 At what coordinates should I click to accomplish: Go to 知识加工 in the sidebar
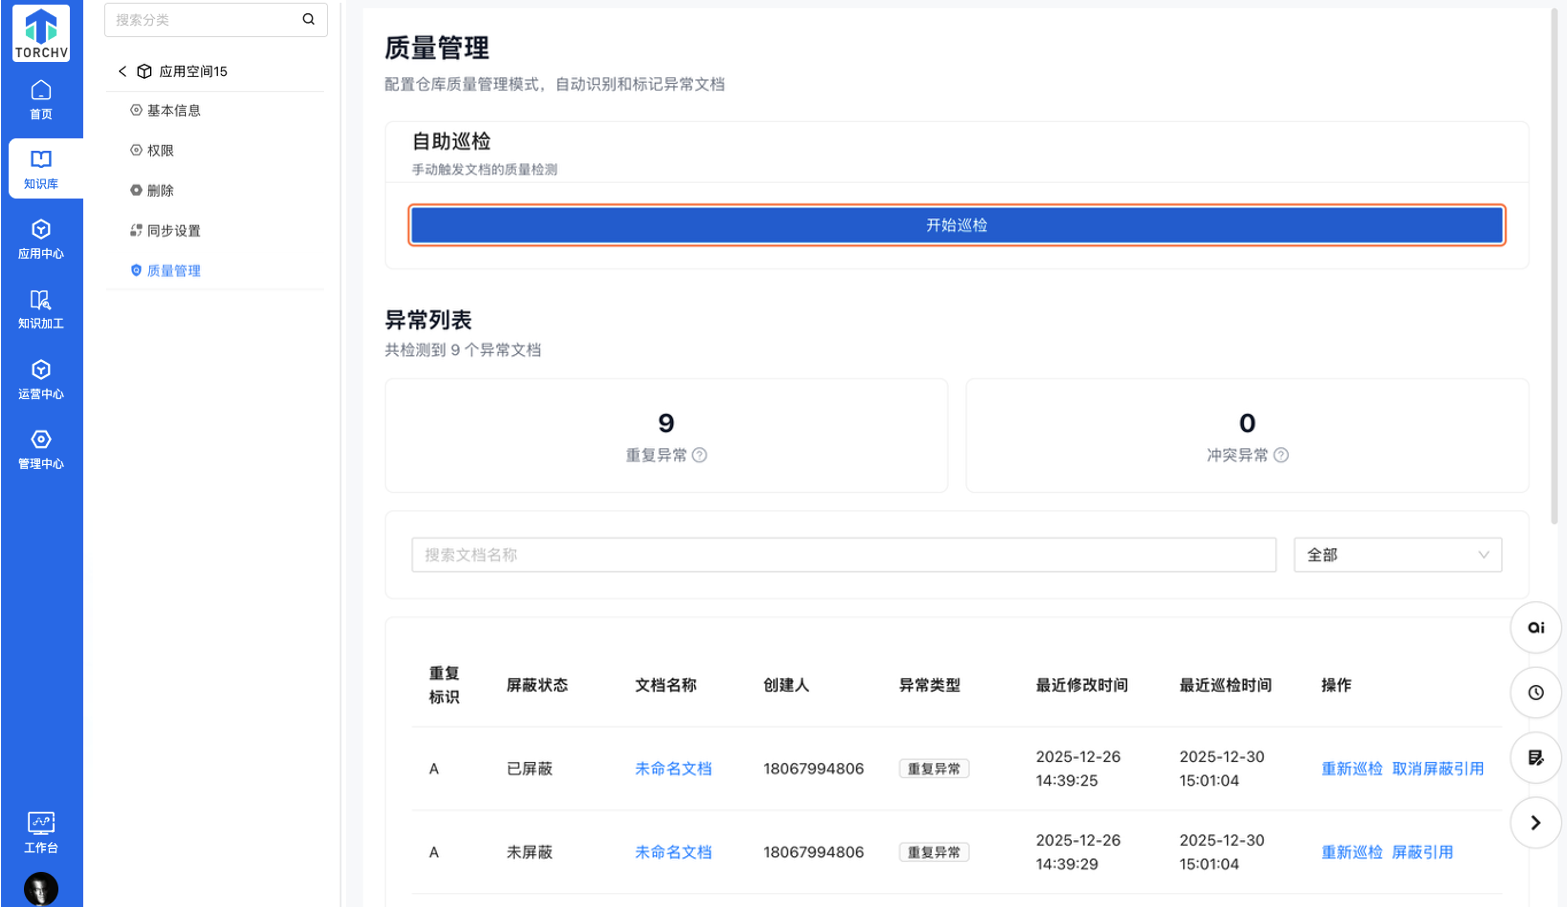click(x=41, y=309)
